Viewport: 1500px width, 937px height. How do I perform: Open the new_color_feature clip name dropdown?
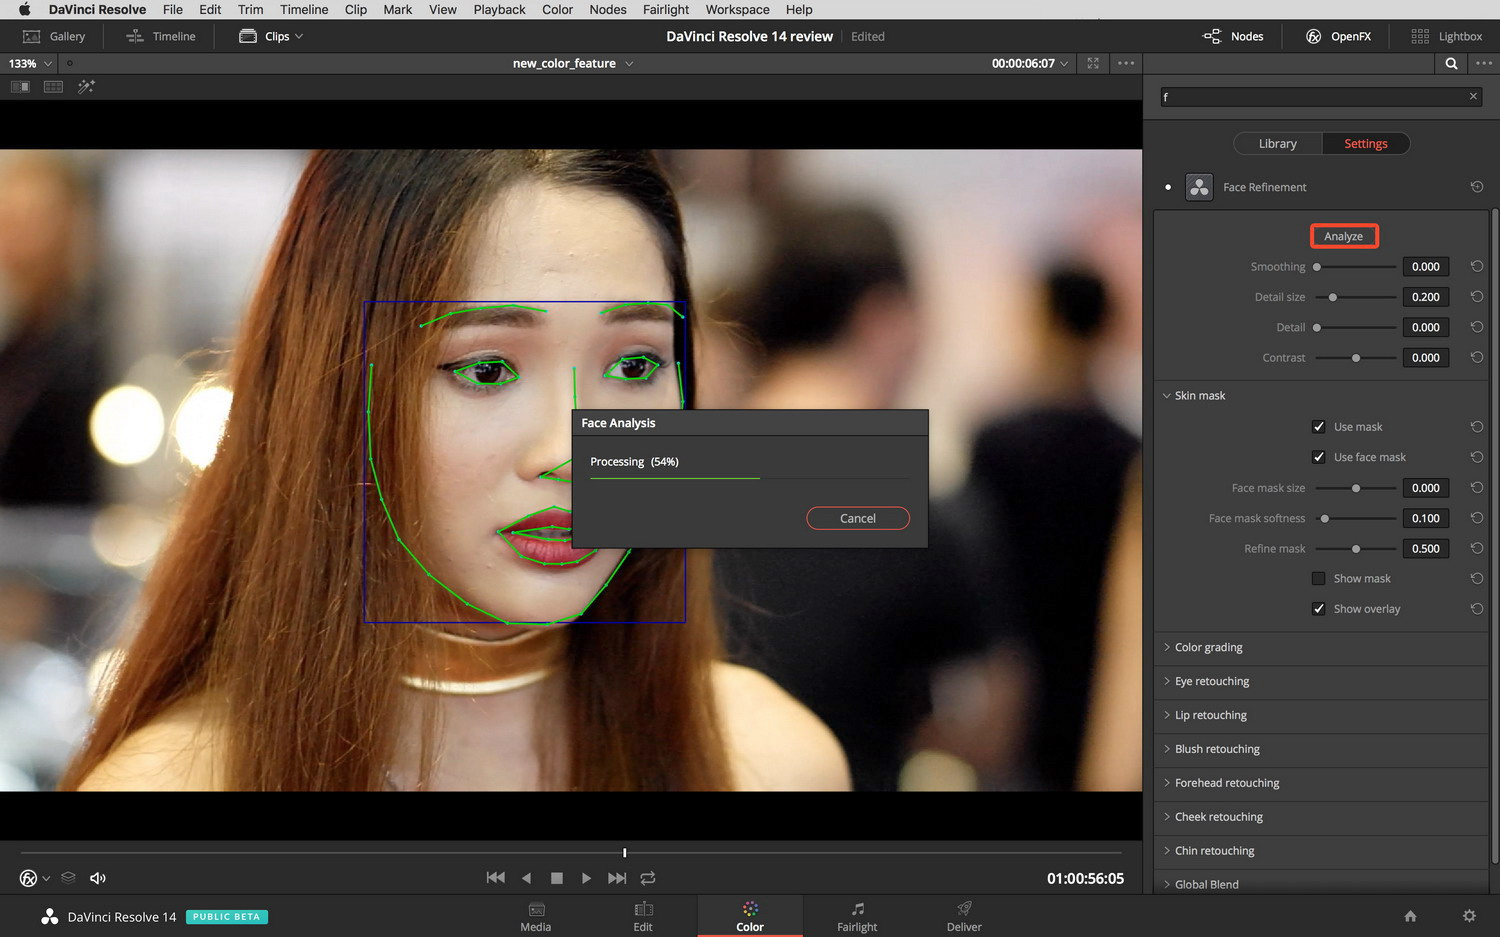[573, 63]
